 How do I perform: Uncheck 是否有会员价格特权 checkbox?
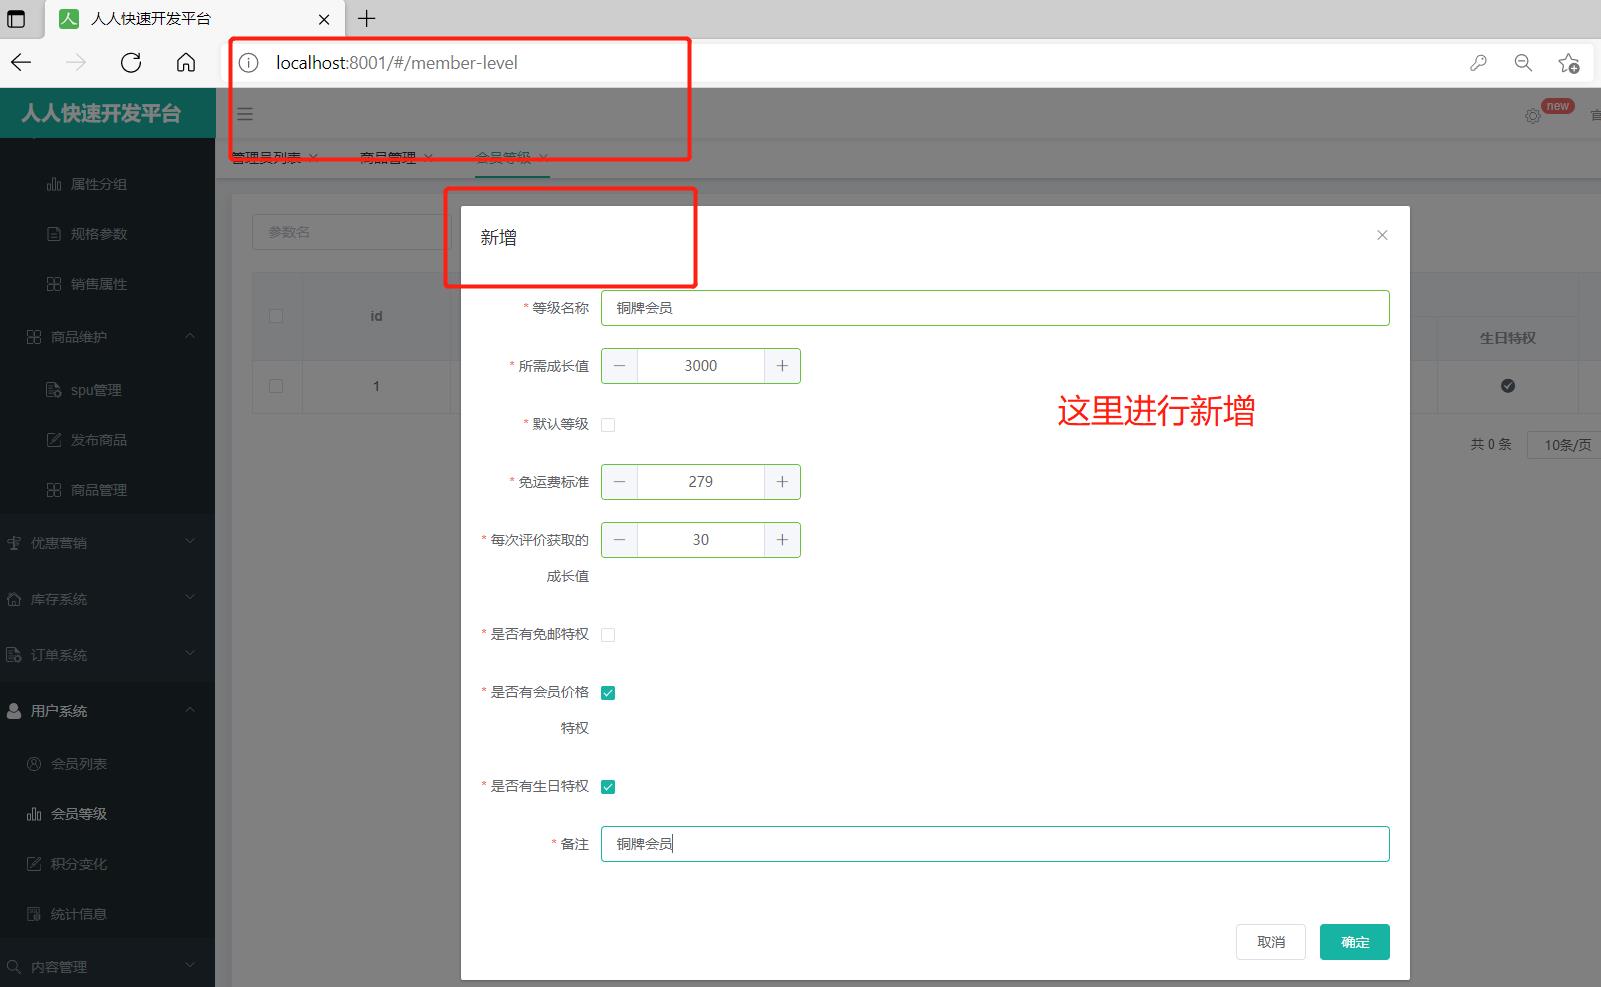coord(608,693)
